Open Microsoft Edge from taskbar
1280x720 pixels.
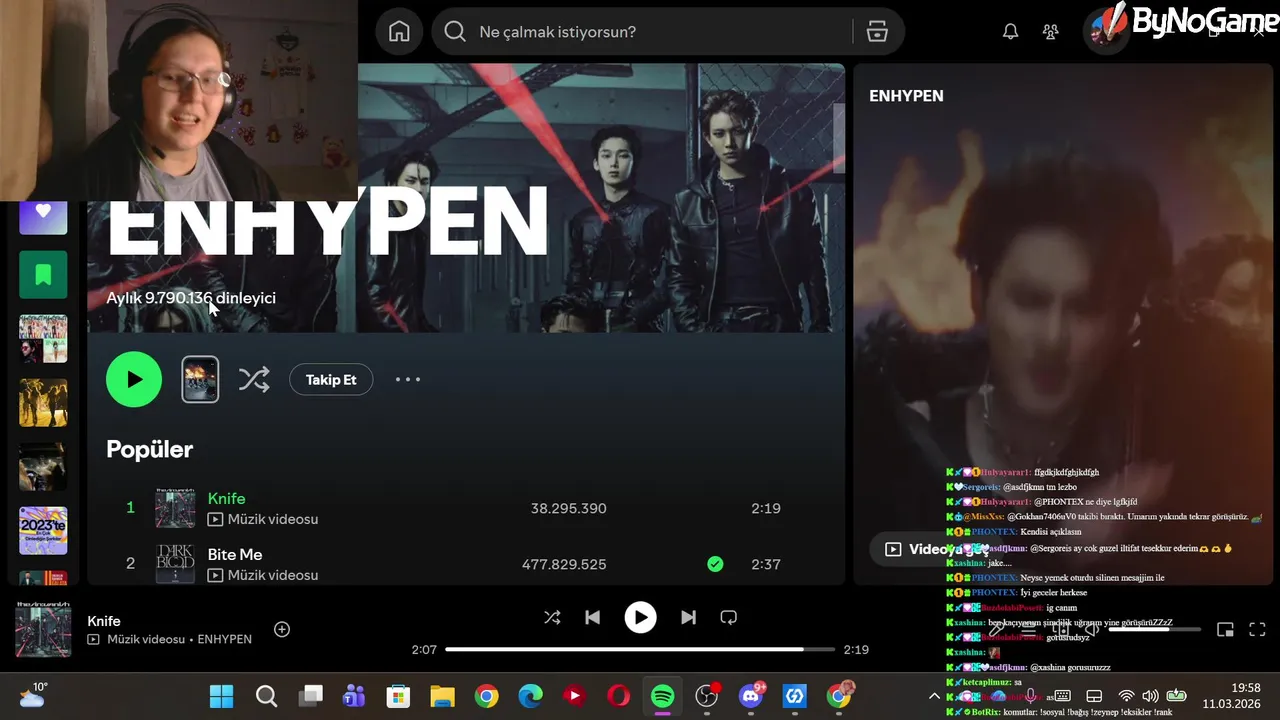[x=530, y=696]
